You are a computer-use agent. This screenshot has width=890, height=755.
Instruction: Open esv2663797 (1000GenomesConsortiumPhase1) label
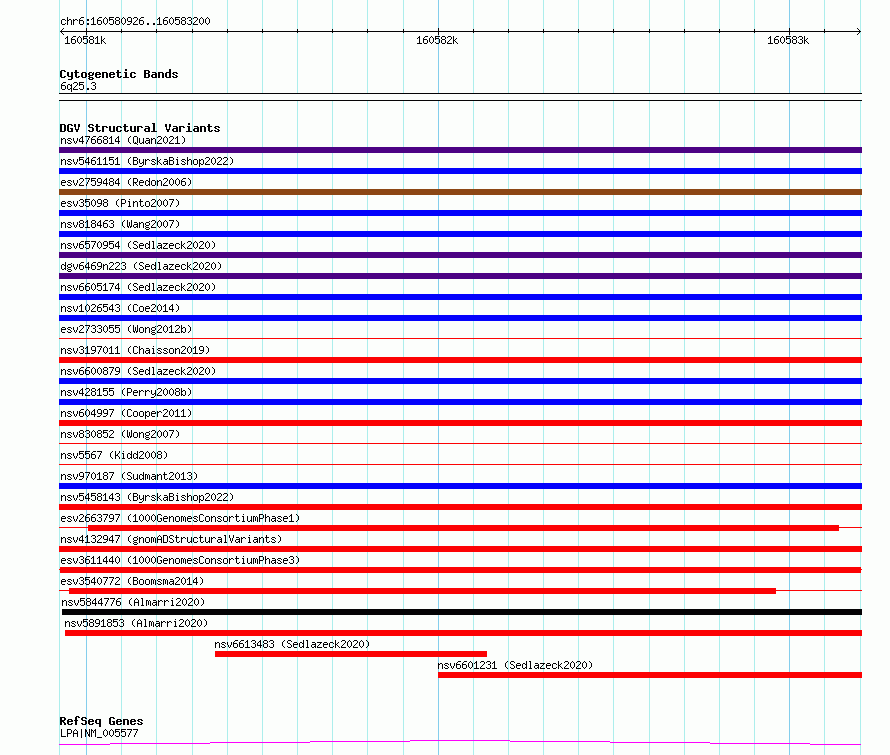[180, 518]
